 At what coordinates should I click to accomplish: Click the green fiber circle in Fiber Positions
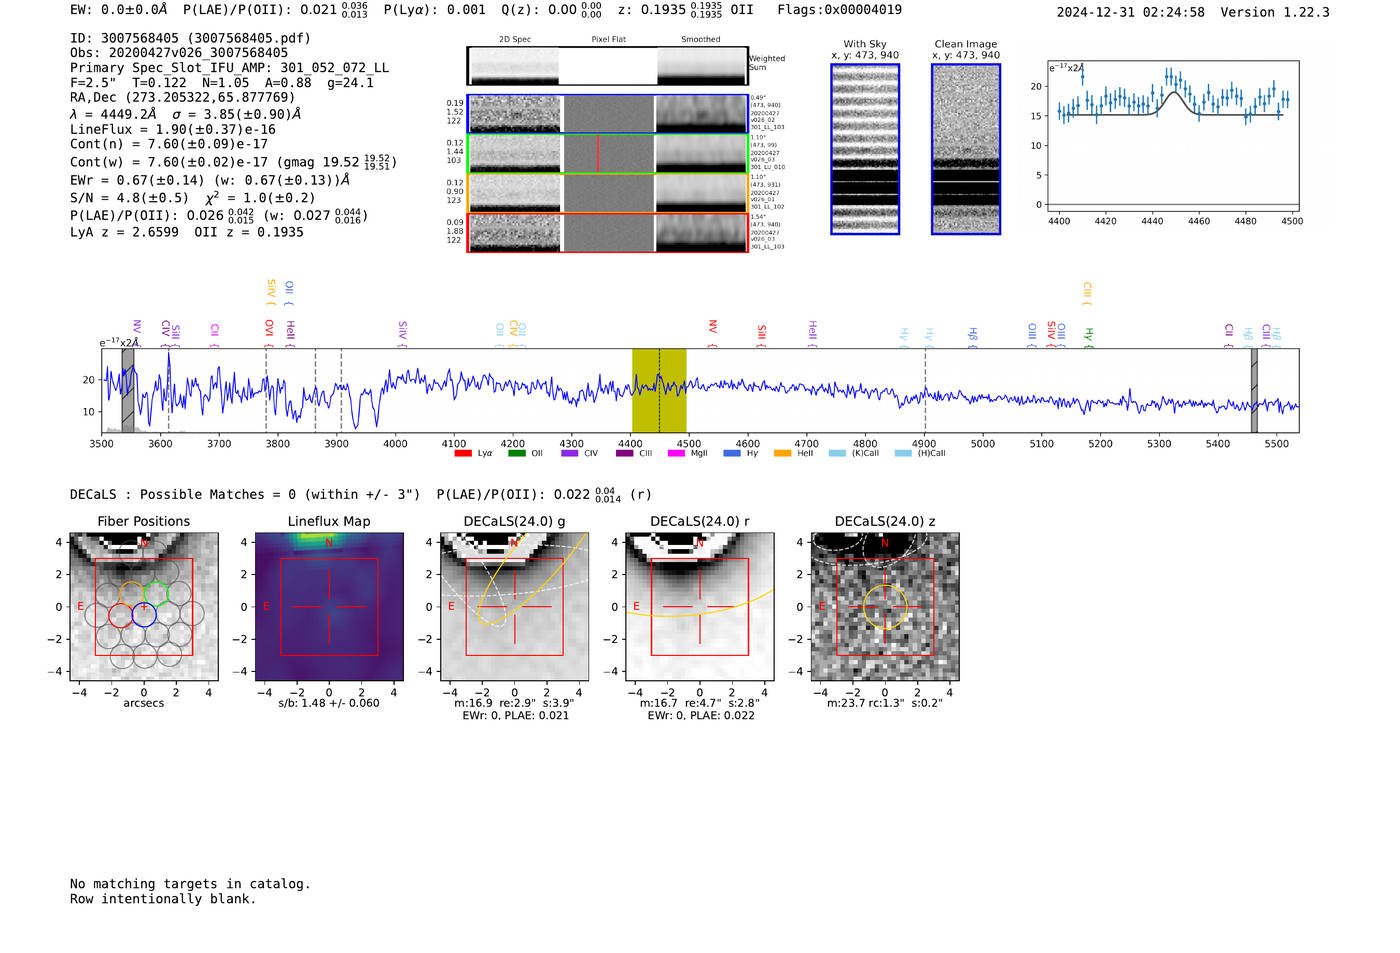click(156, 593)
